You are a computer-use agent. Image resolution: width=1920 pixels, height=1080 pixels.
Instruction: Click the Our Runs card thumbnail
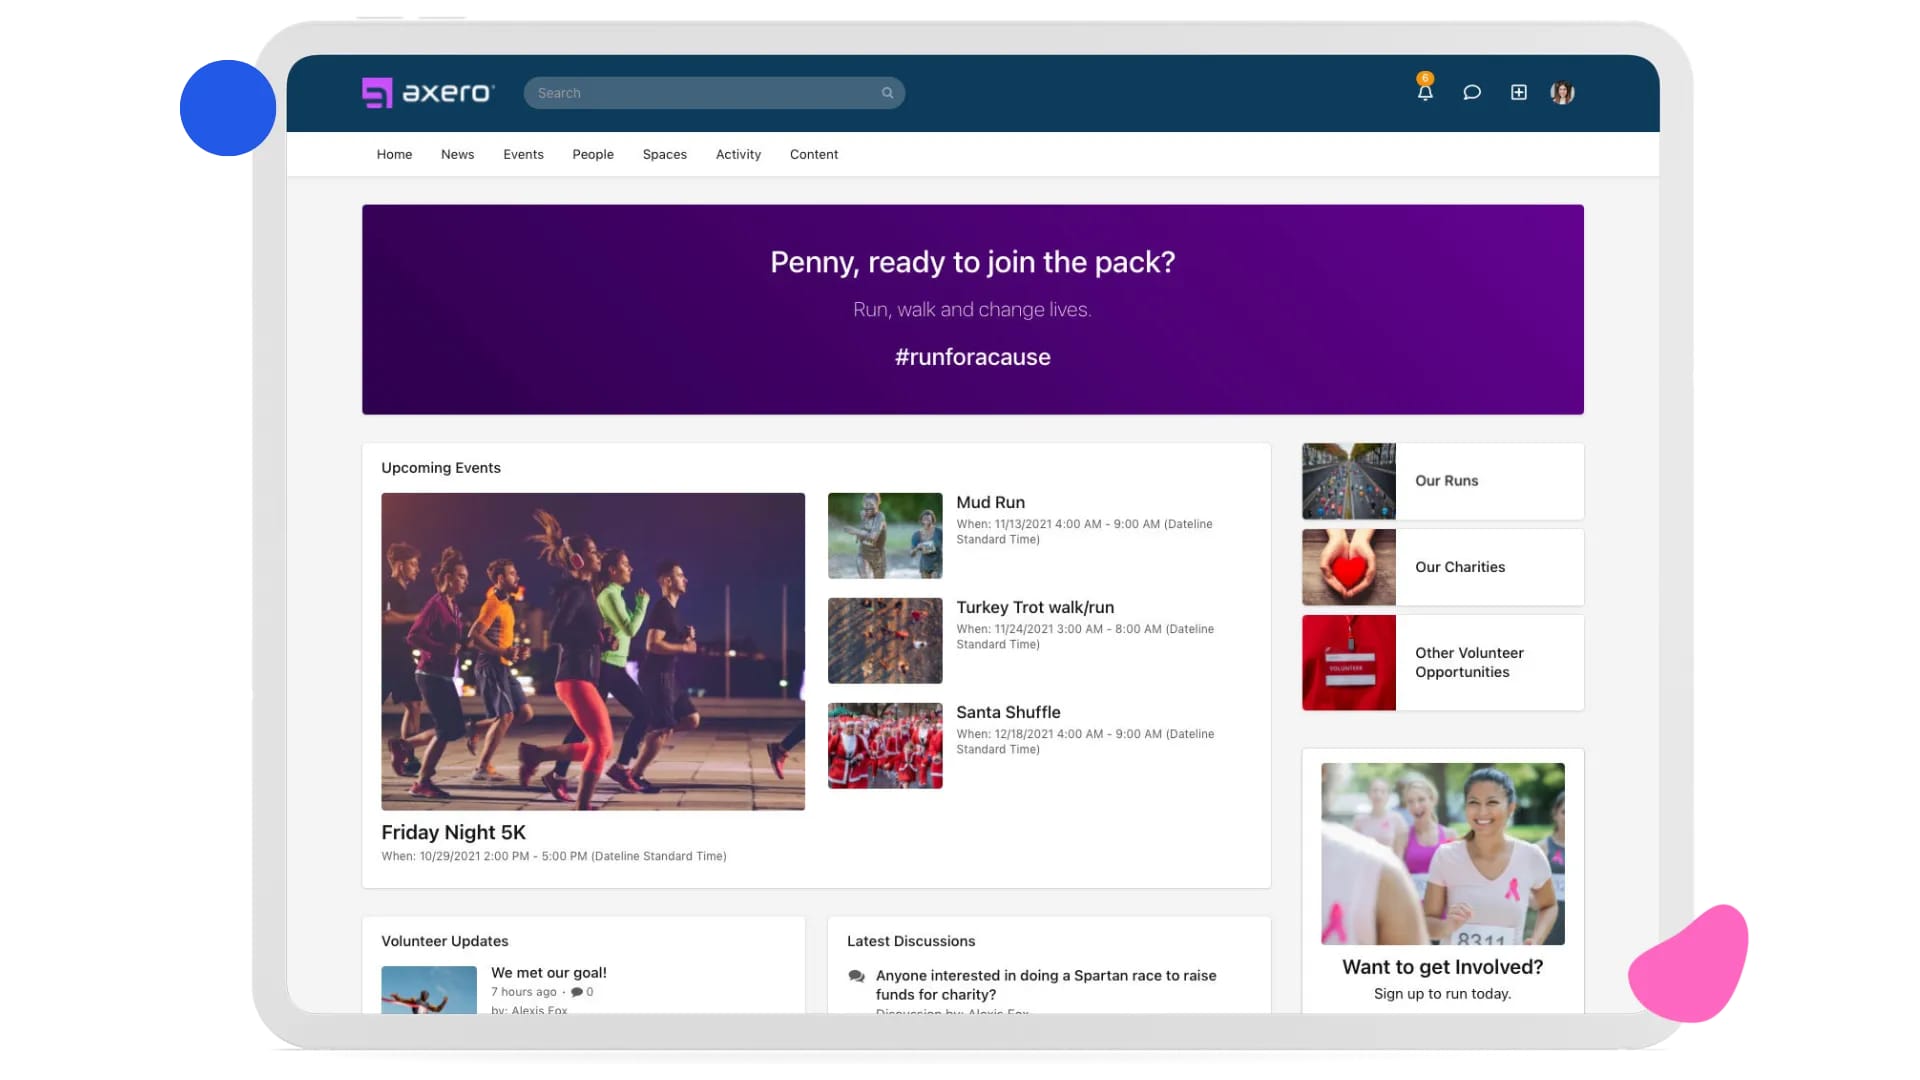point(1348,481)
